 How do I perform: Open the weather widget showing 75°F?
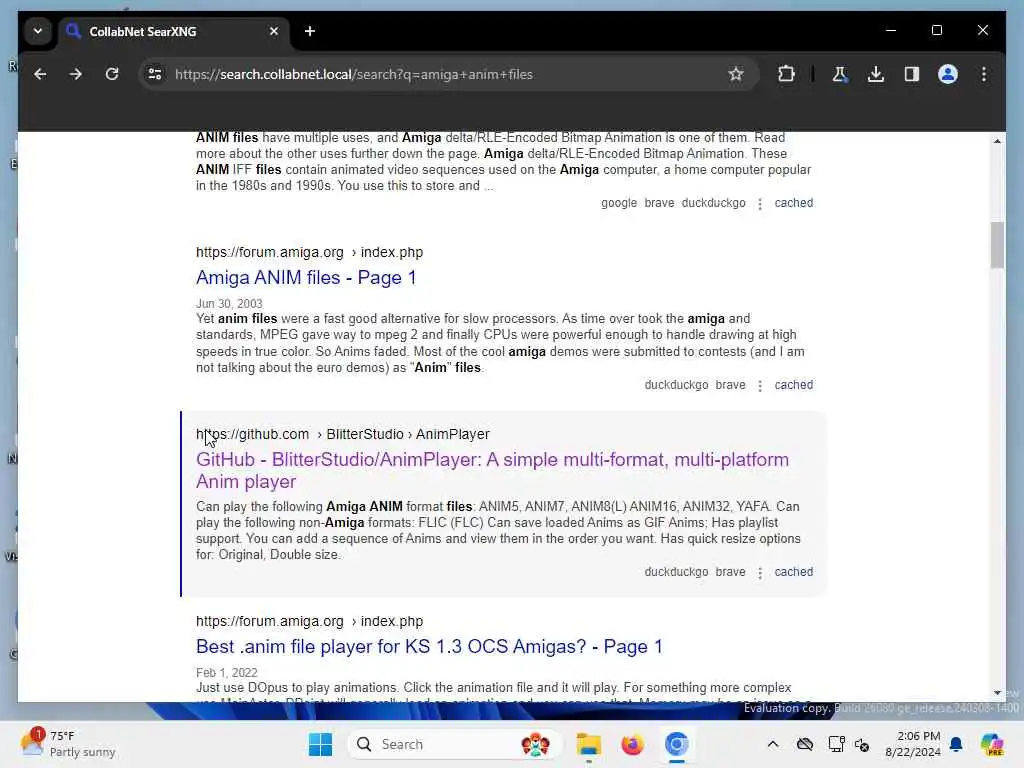pyautogui.click(x=68, y=744)
